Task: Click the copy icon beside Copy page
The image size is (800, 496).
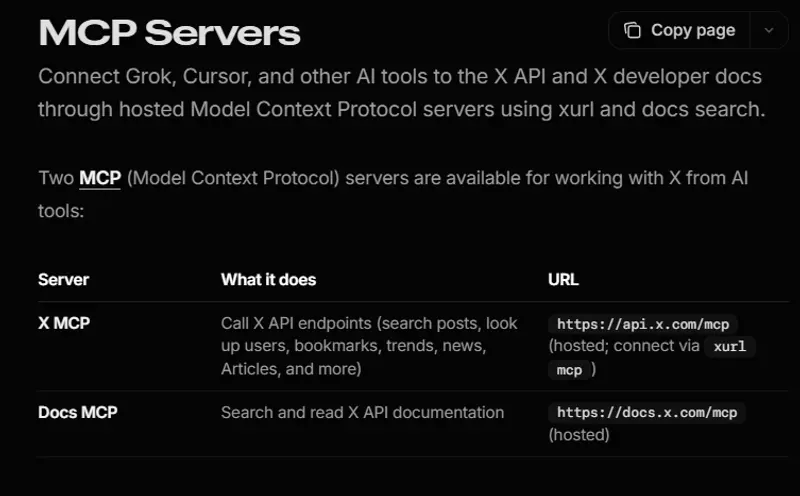Action: point(632,31)
